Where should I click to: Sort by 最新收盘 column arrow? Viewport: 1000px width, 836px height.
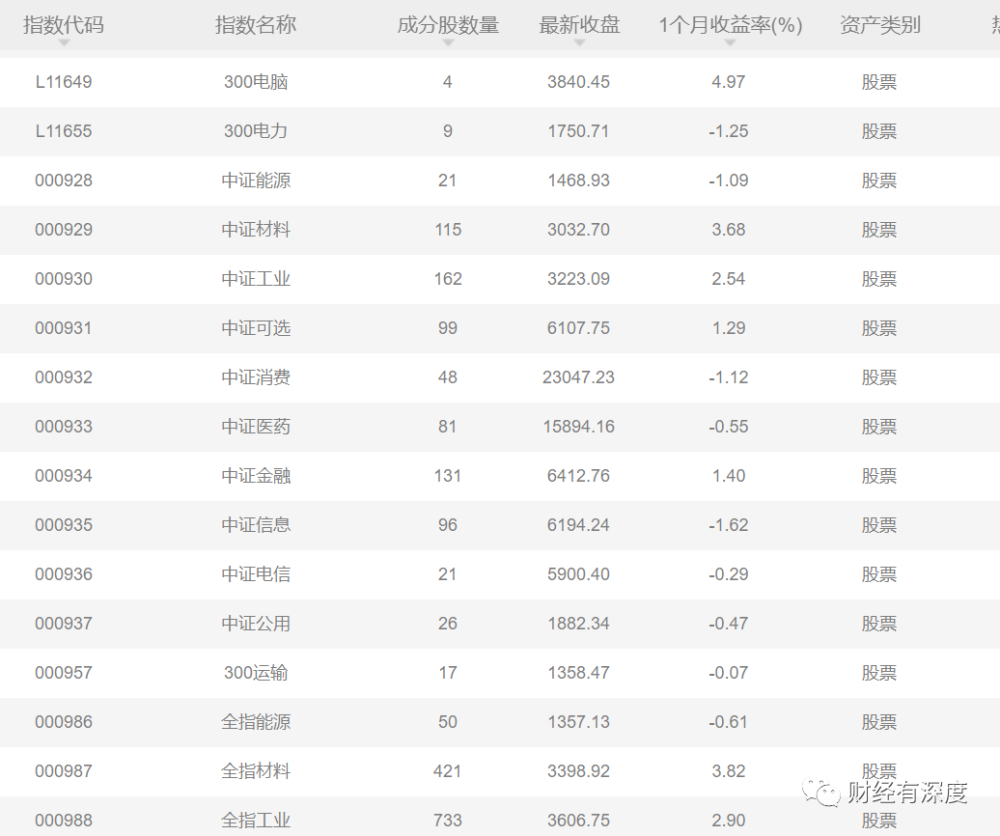click(579, 43)
